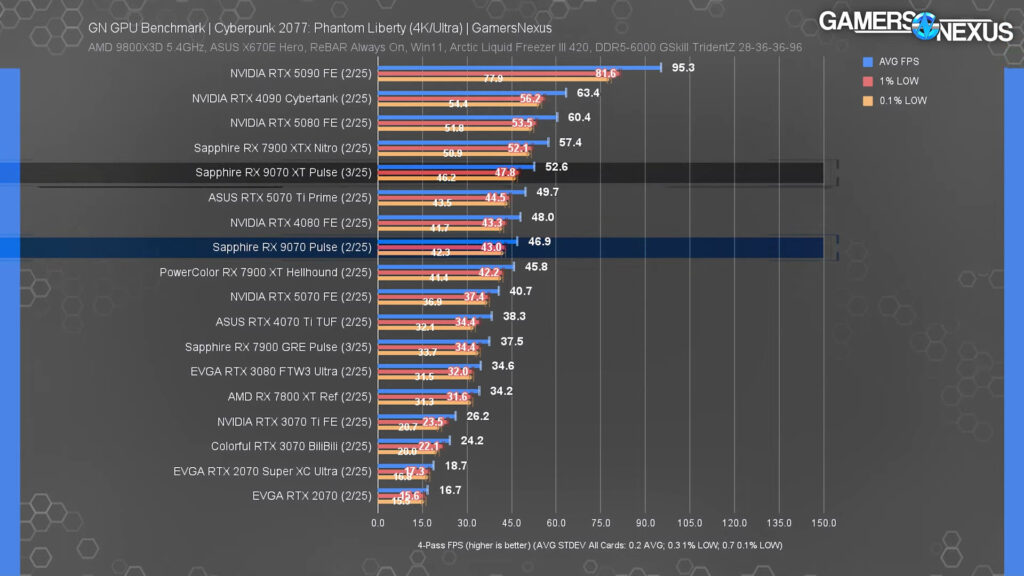Click the 56.2 one-percent low value
This screenshot has height=576, width=1024.
(530, 99)
